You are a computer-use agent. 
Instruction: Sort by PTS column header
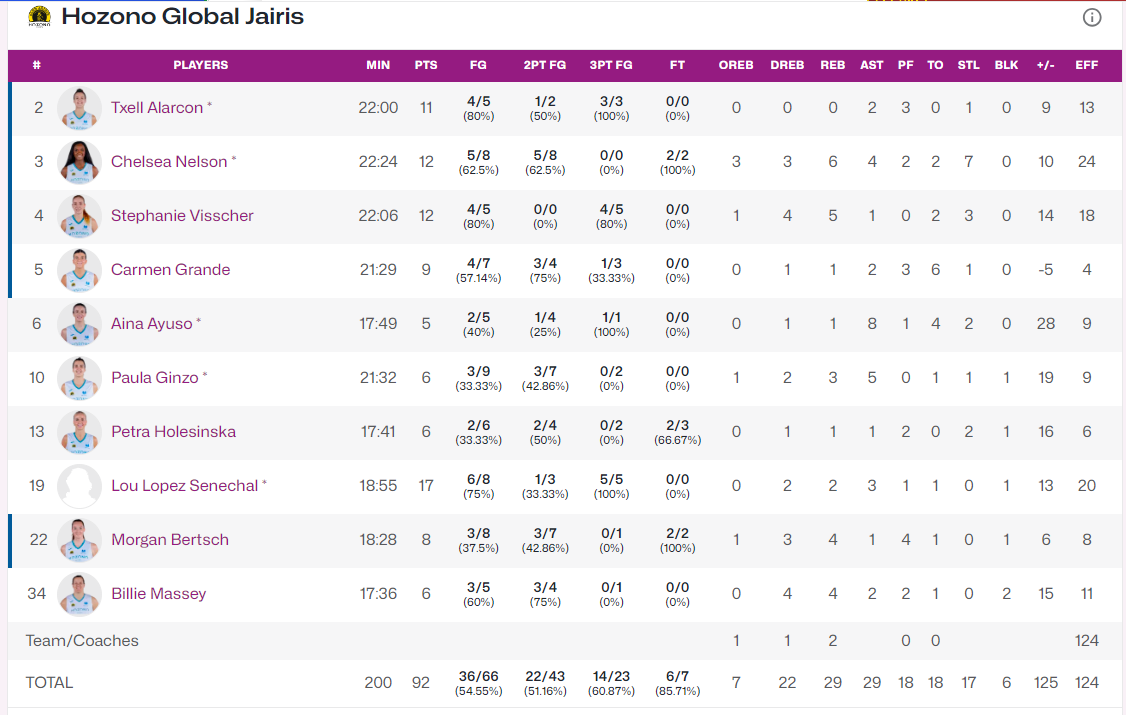426,65
